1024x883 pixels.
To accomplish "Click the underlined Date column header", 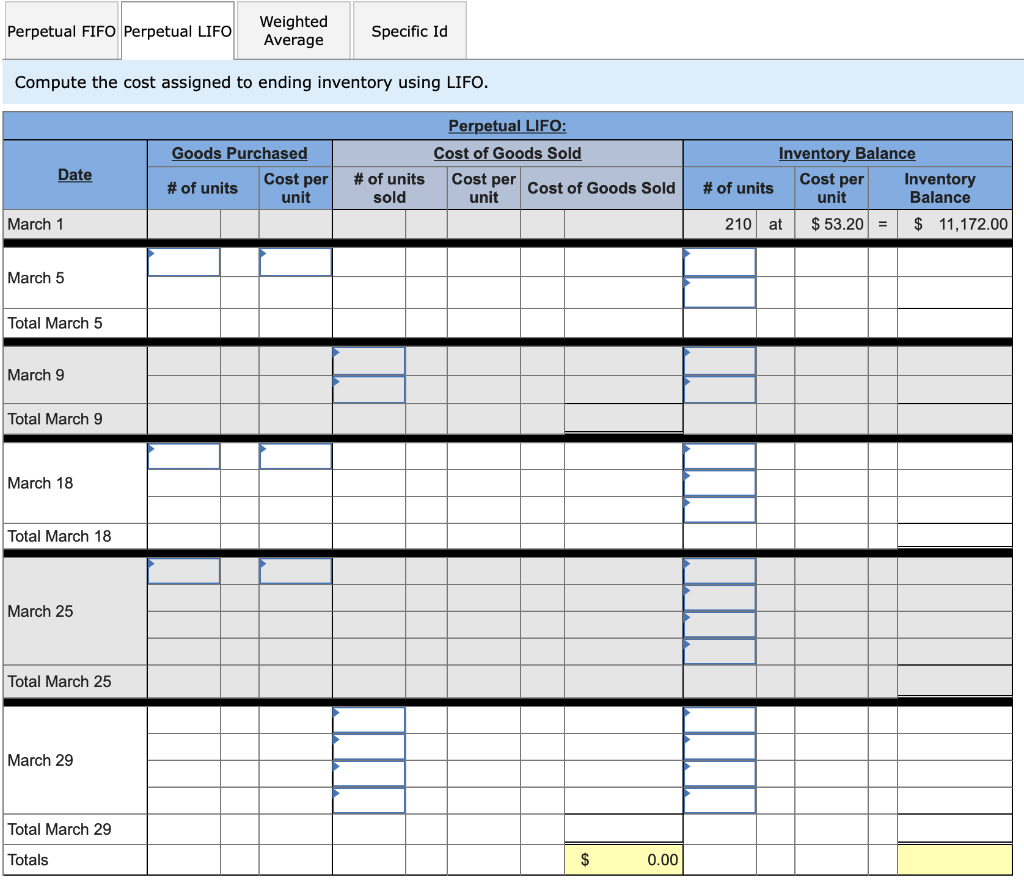I will [74, 174].
